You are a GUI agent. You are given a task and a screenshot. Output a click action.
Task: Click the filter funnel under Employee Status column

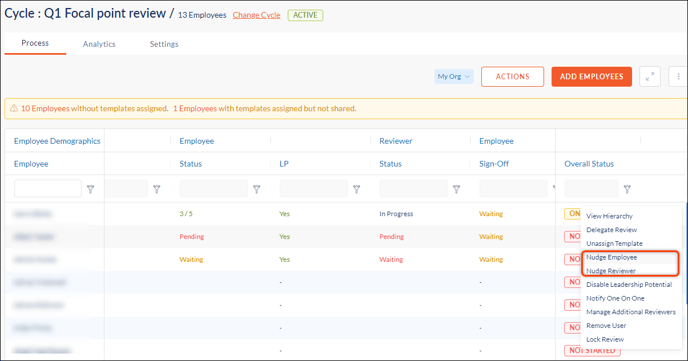[257, 189]
